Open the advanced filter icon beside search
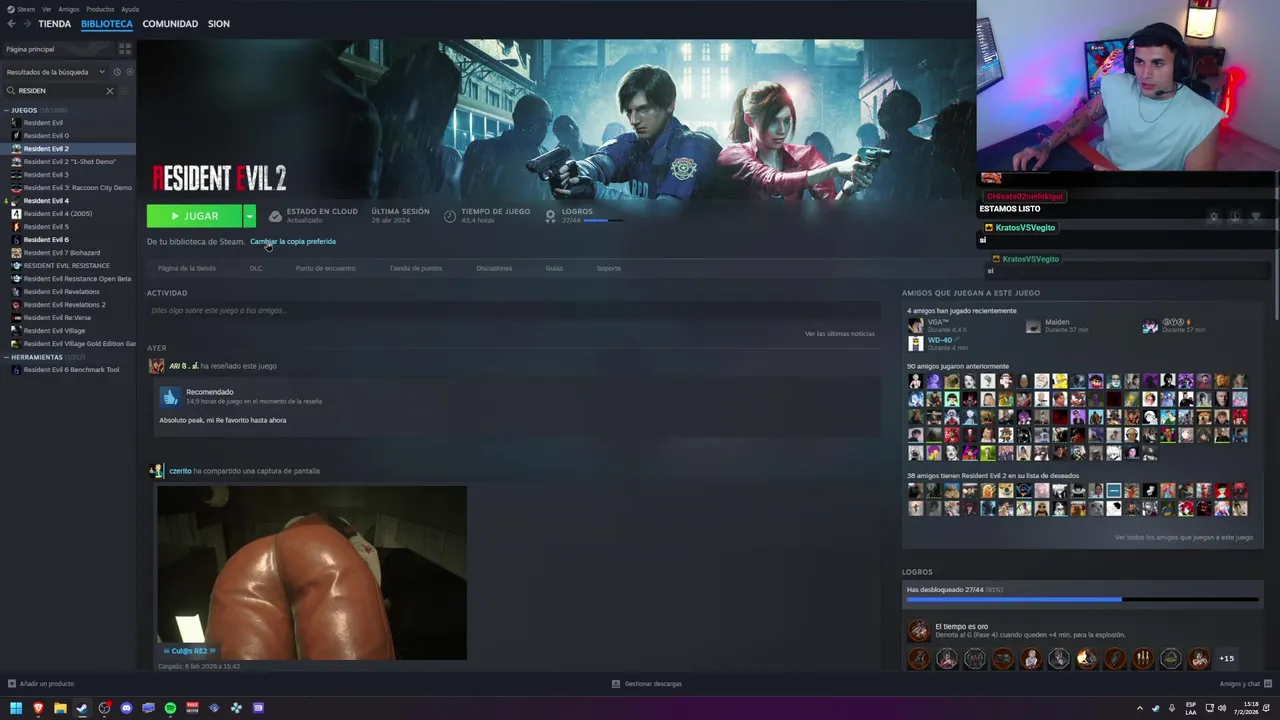This screenshot has height=720, width=1280. tap(125, 91)
